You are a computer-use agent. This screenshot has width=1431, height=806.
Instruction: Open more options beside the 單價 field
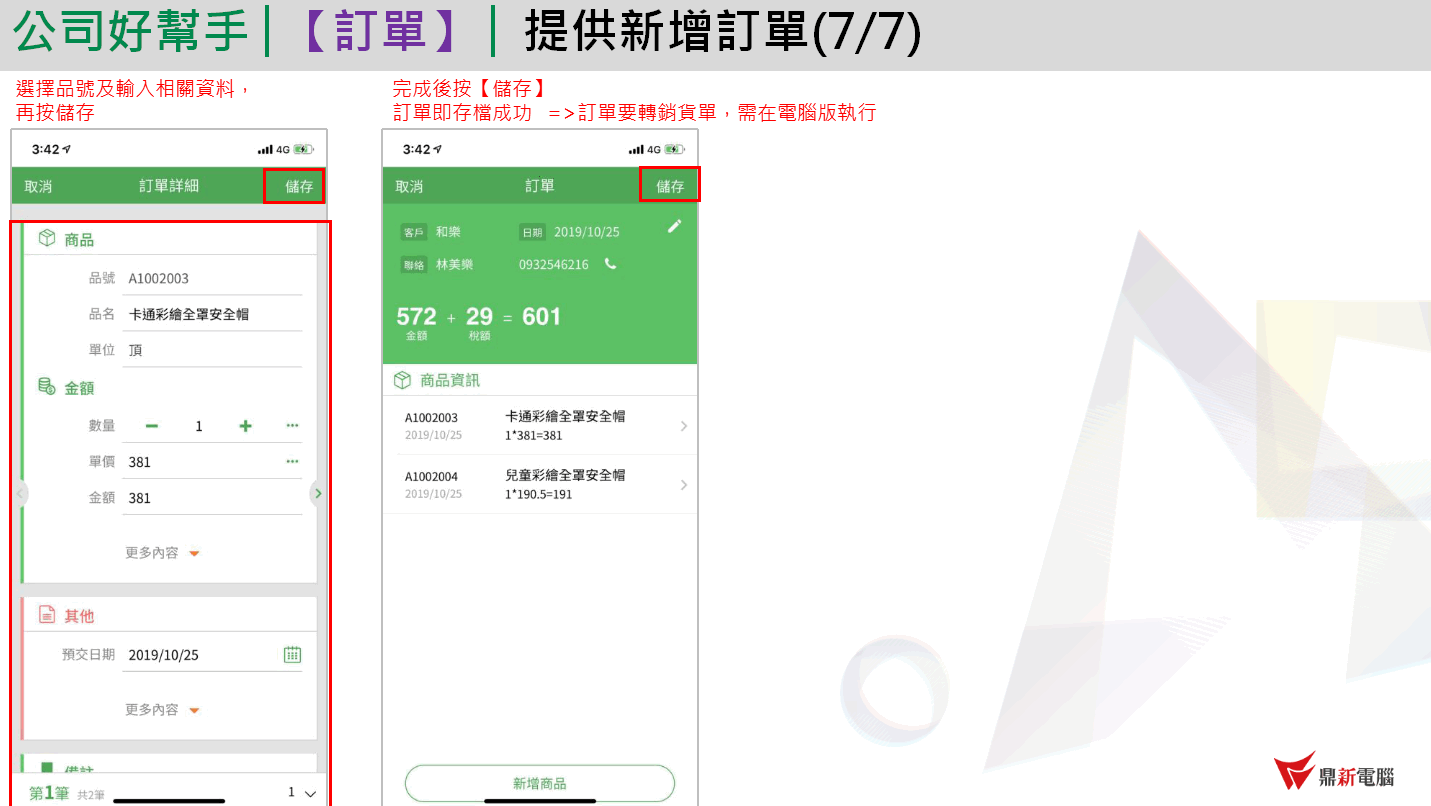click(292, 461)
